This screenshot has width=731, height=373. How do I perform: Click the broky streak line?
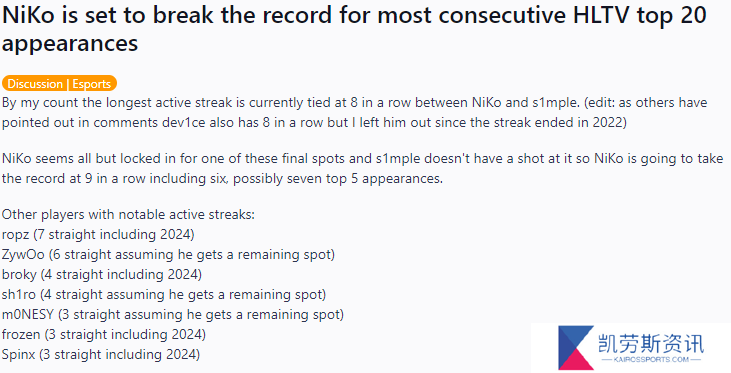click(x=102, y=274)
